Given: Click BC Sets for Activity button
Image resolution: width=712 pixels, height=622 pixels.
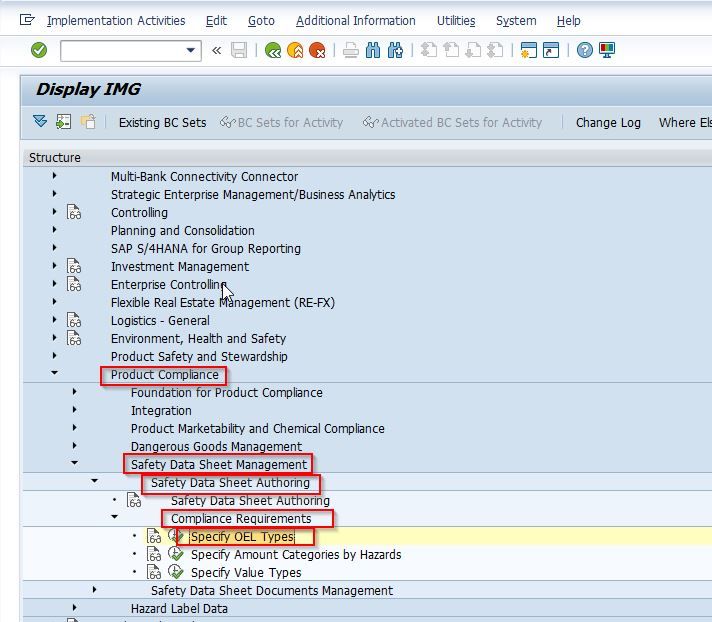Looking at the screenshot, I should (281, 123).
